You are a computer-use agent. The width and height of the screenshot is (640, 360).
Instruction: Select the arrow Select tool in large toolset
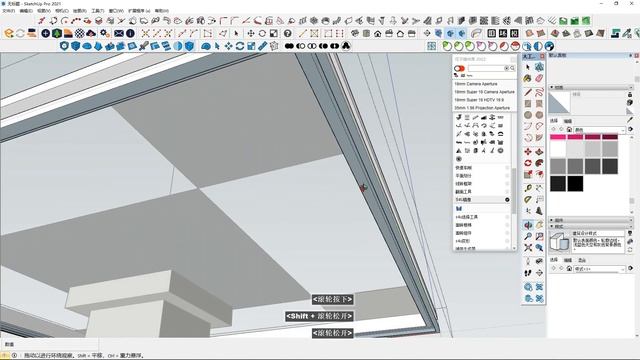click(528, 67)
